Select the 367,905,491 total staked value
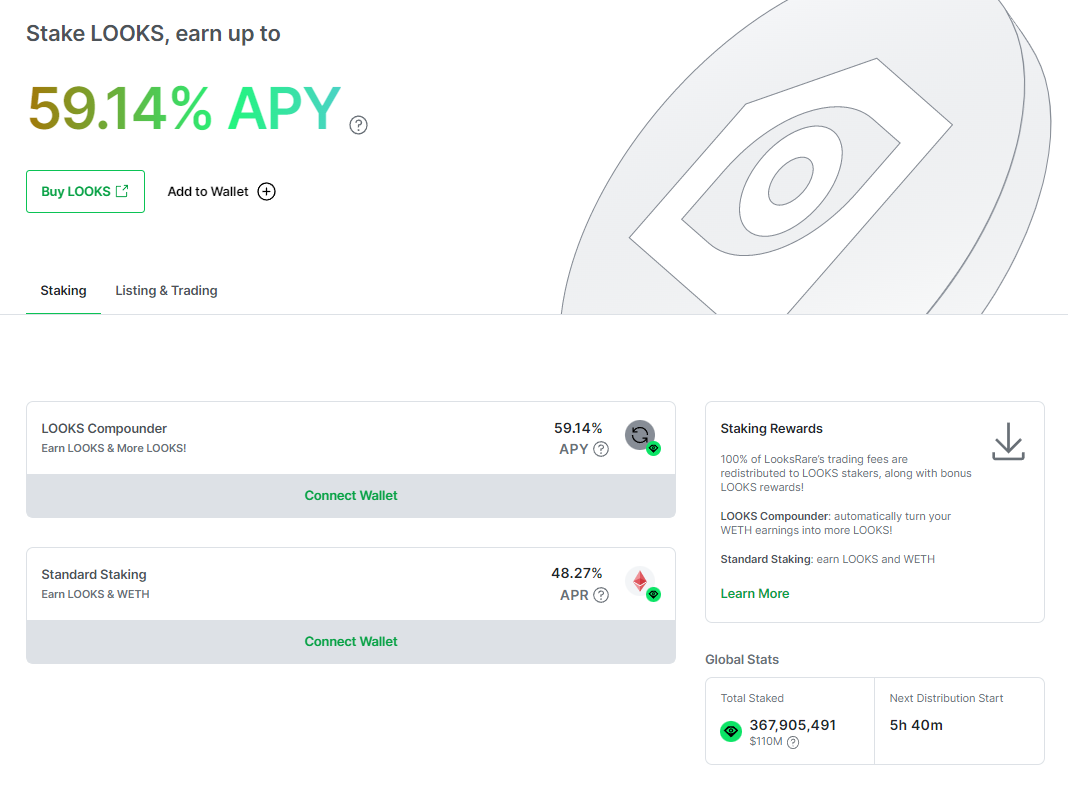Viewport: 1068px width, 785px height. (793, 725)
